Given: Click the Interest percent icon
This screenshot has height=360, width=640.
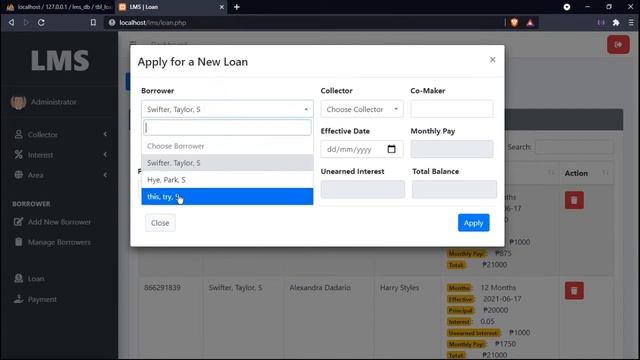Looking at the screenshot, I should [x=18, y=154].
